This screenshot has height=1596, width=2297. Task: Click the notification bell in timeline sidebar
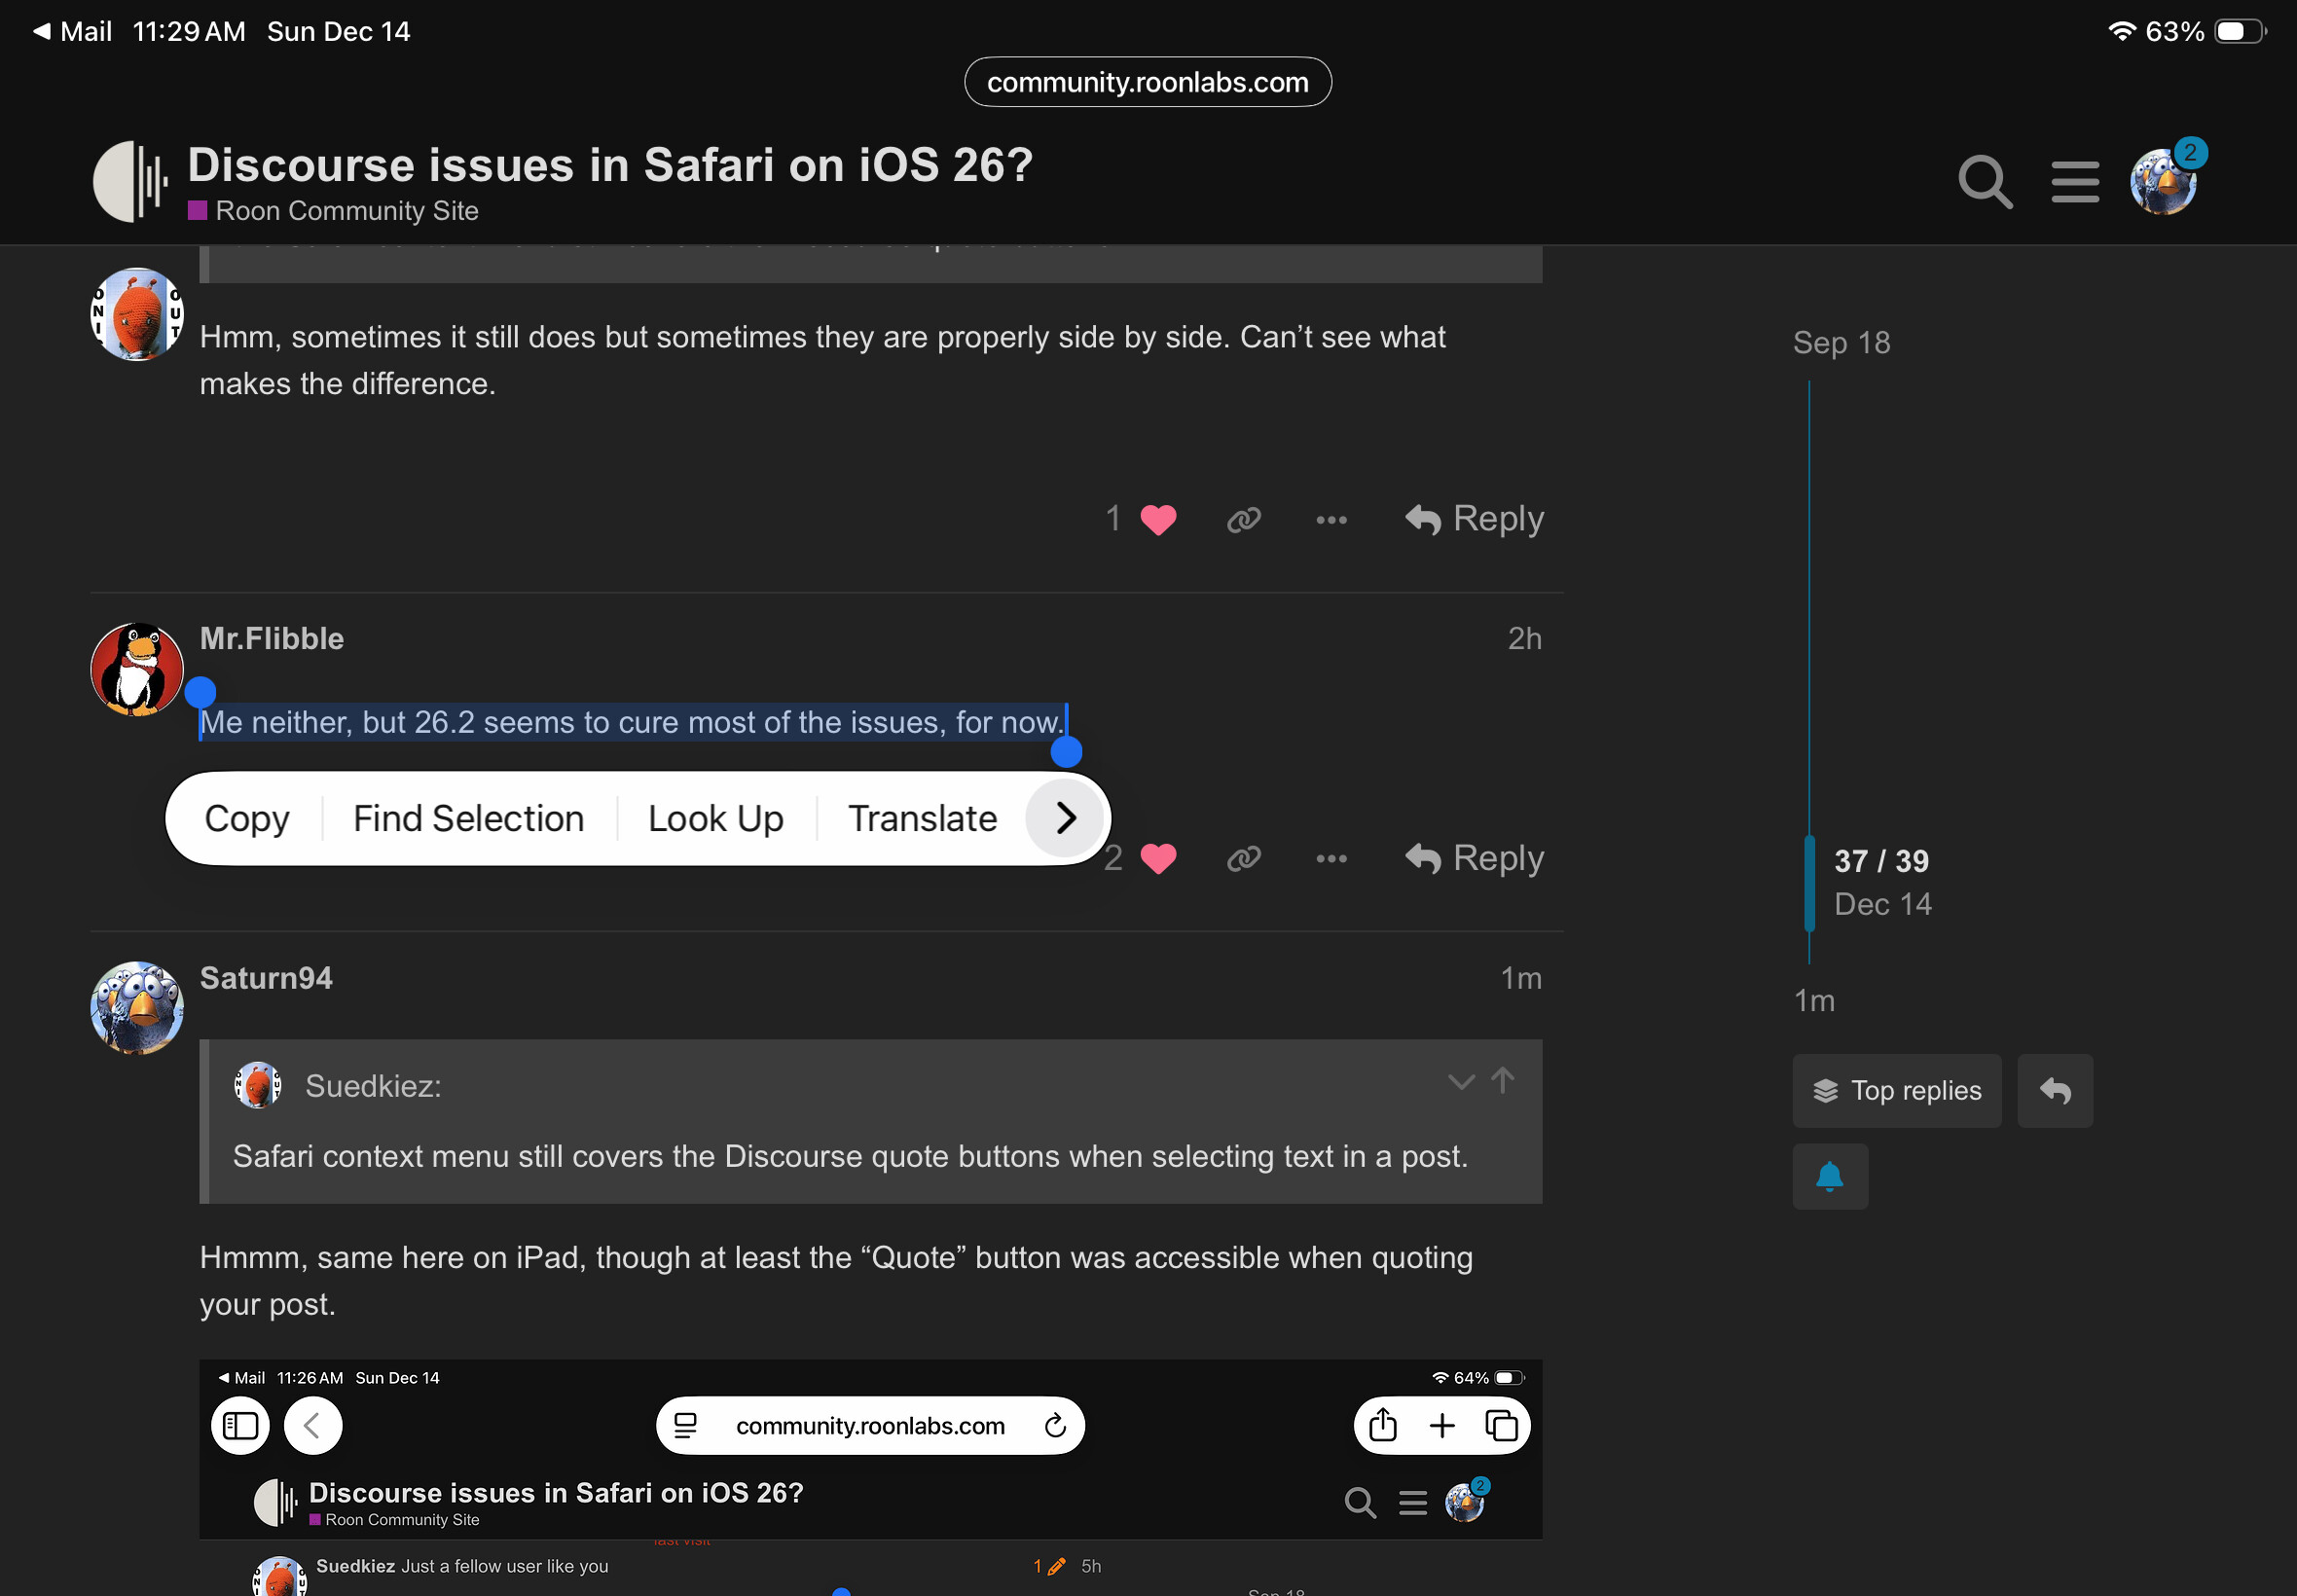[1829, 1177]
